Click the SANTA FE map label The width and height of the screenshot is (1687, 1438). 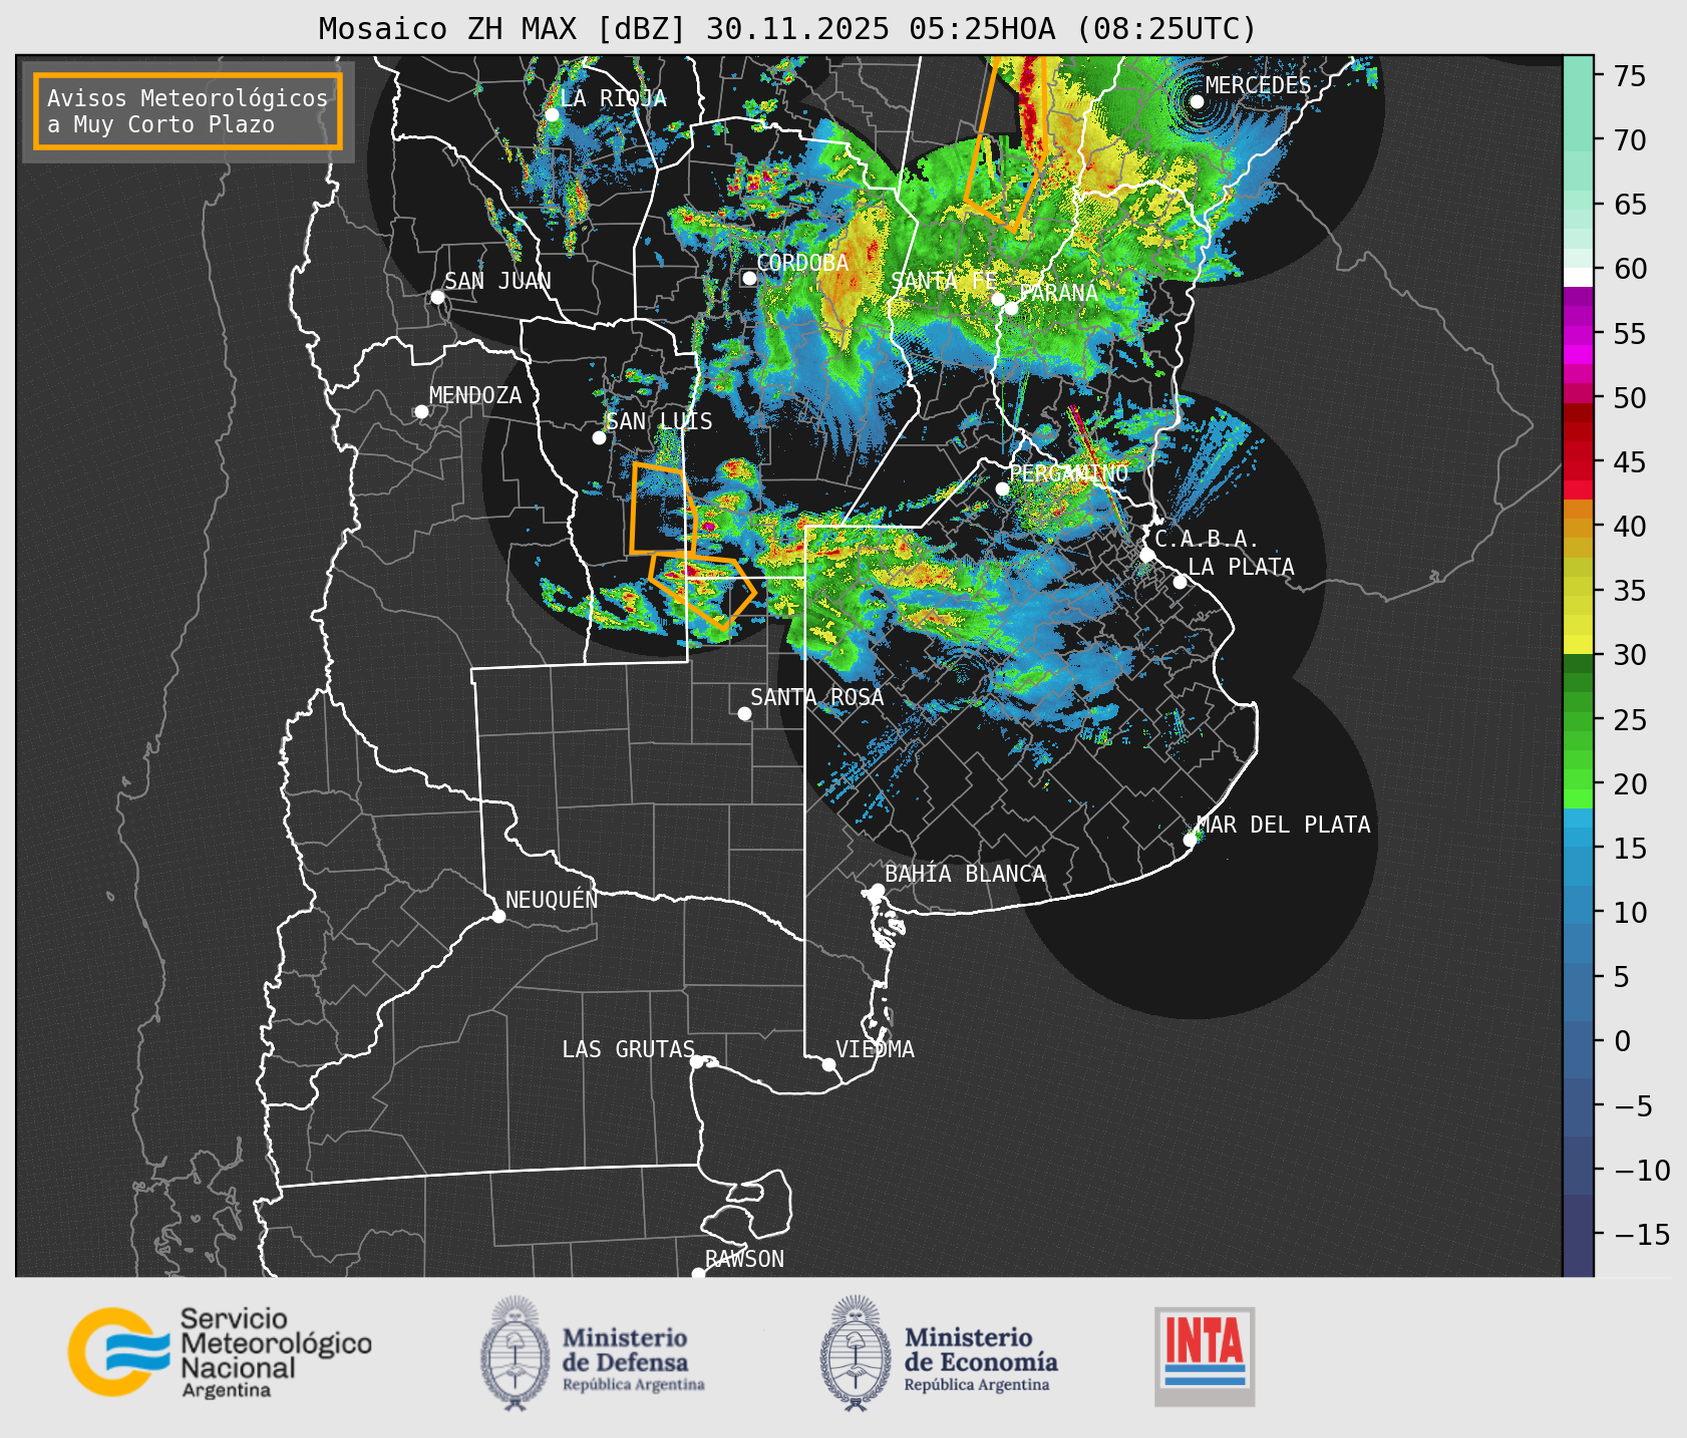944,281
